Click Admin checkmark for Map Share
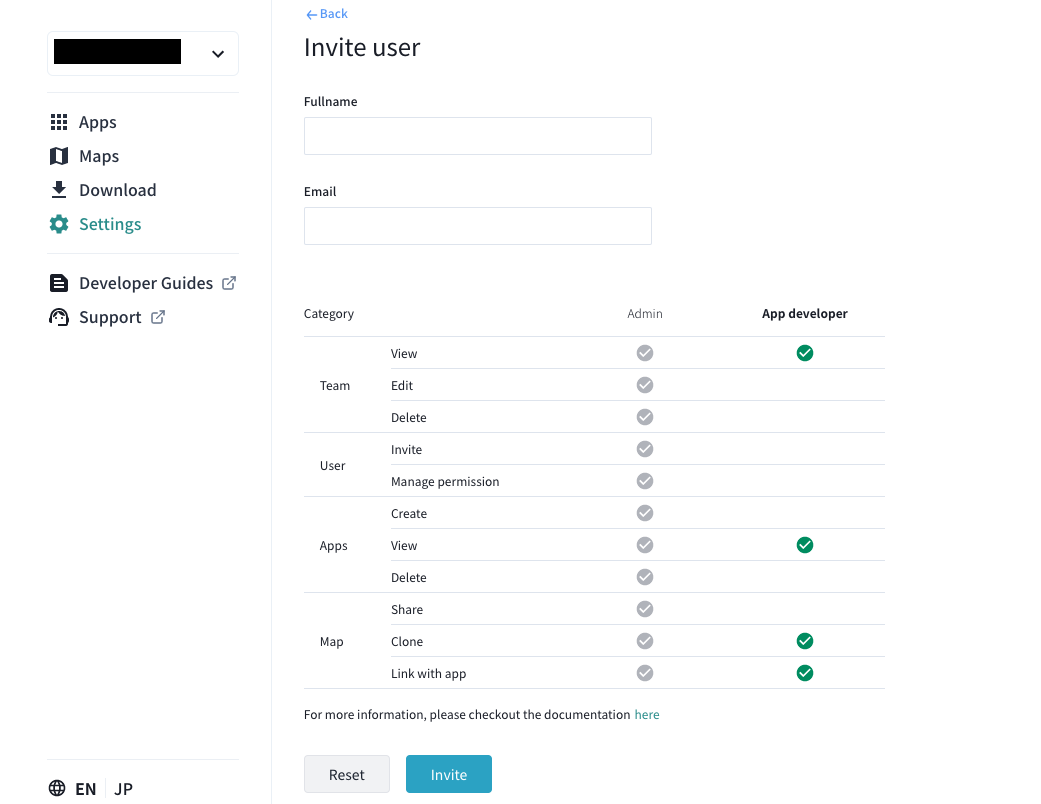 click(x=645, y=609)
